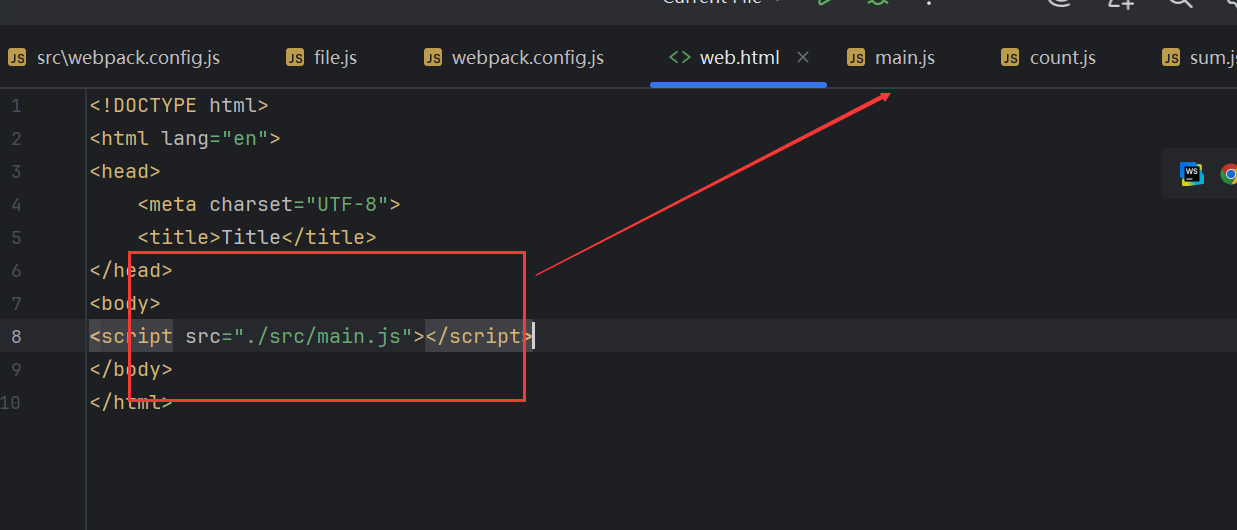The width and height of the screenshot is (1237, 530).
Task: Click the charset="UTF-8" meta attribute
Action: pos(299,204)
